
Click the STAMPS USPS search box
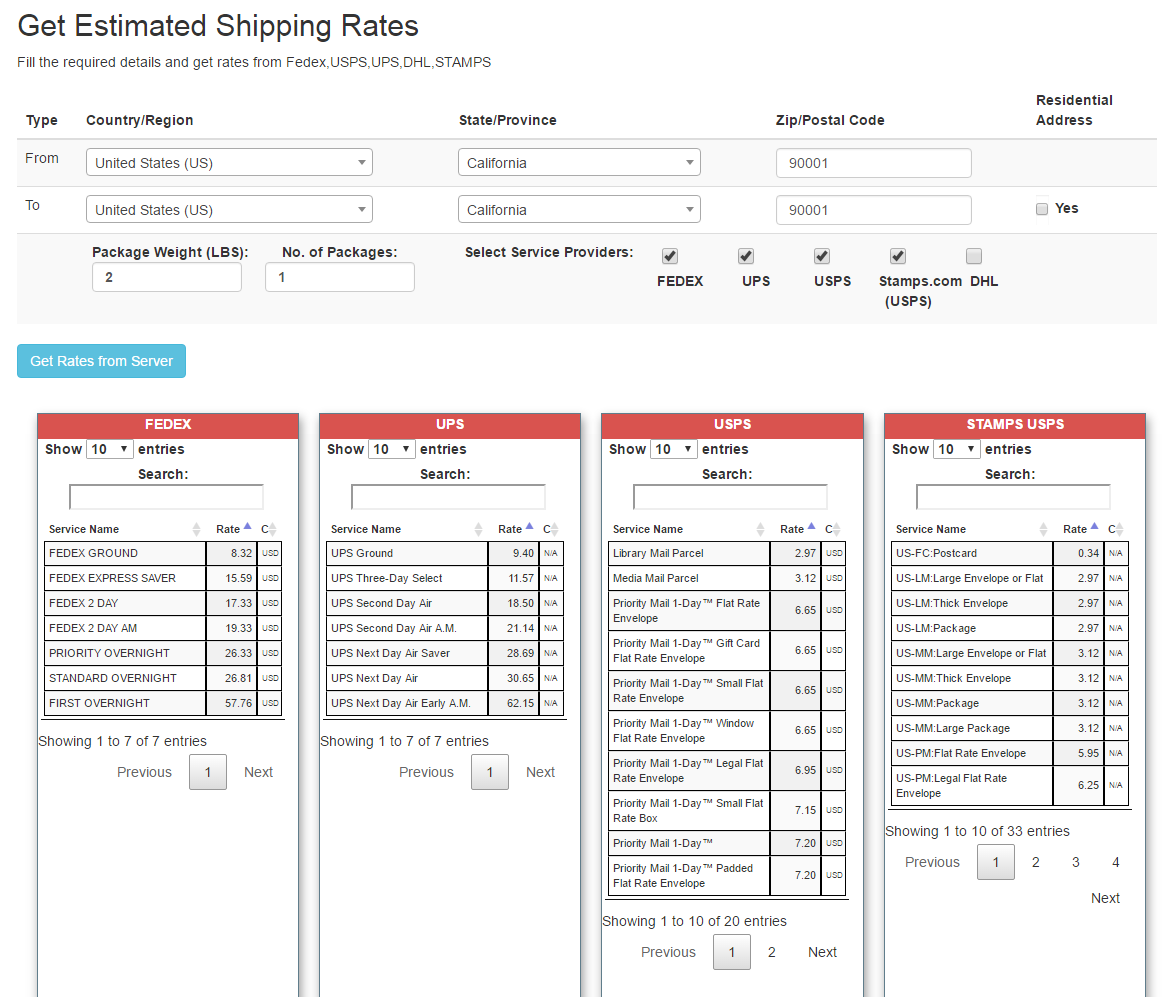[1013, 497]
